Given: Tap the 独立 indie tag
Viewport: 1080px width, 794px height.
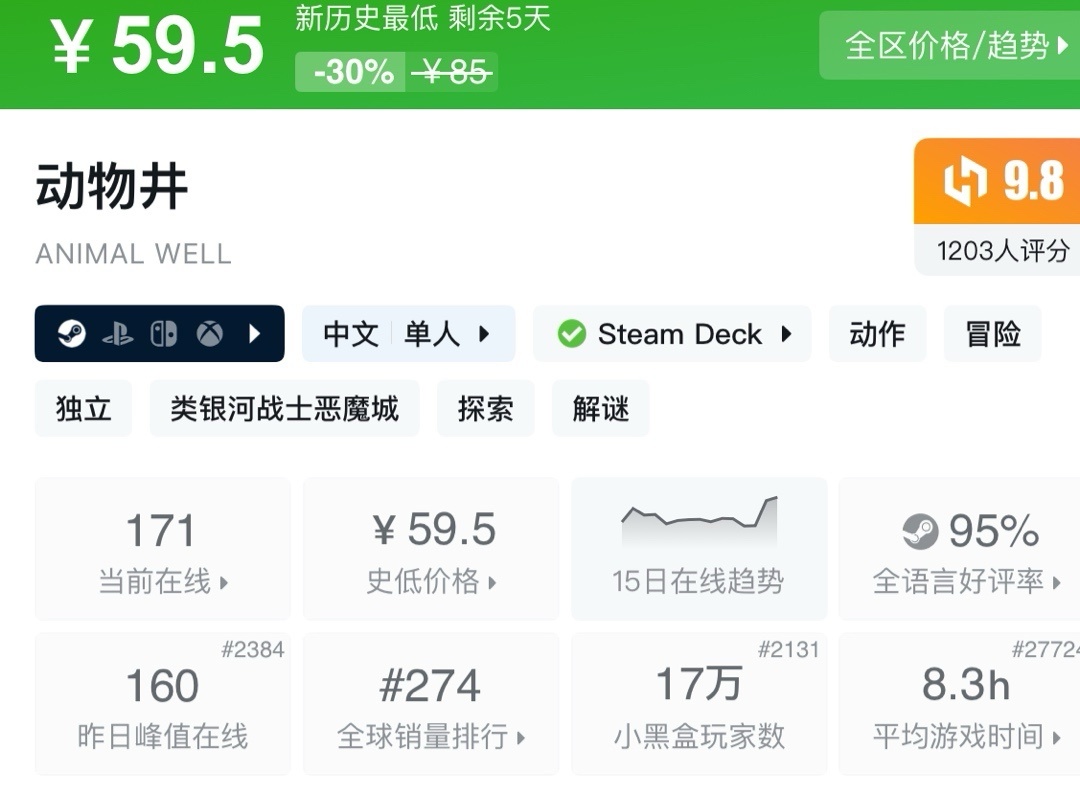Looking at the screenshot, I should point(83,408).
